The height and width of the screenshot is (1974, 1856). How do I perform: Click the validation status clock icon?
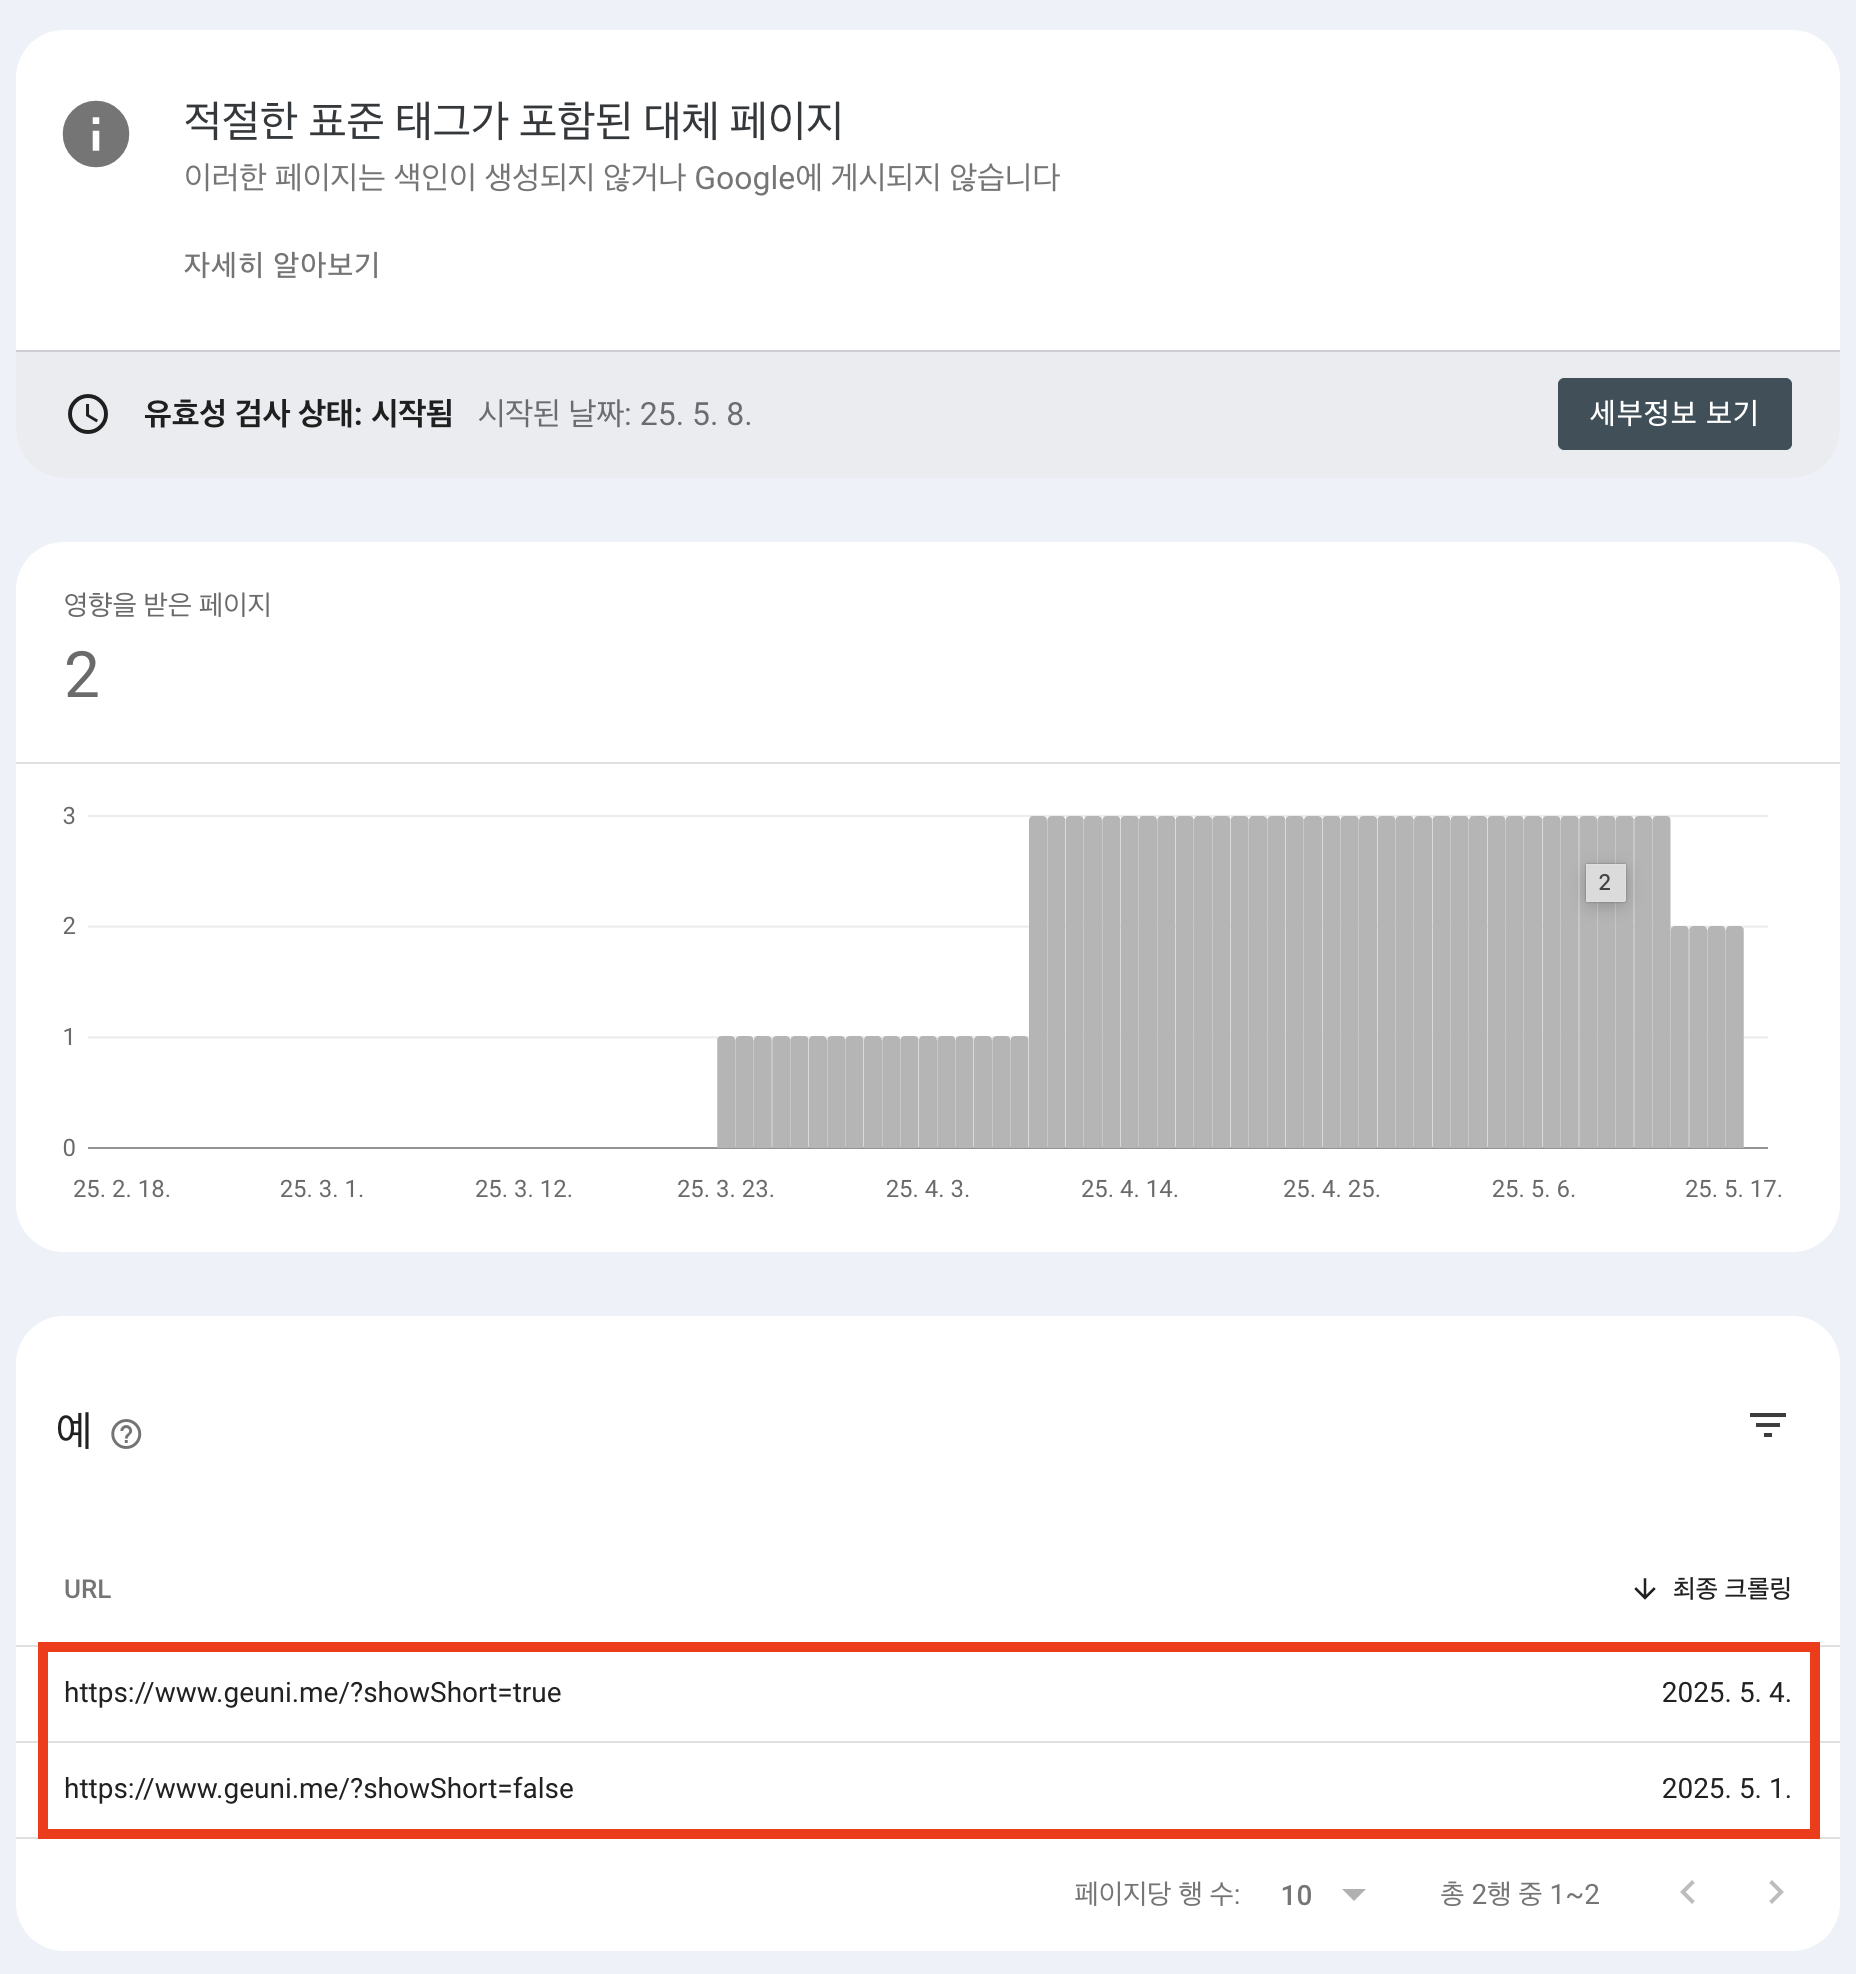[x=88, y=414]
